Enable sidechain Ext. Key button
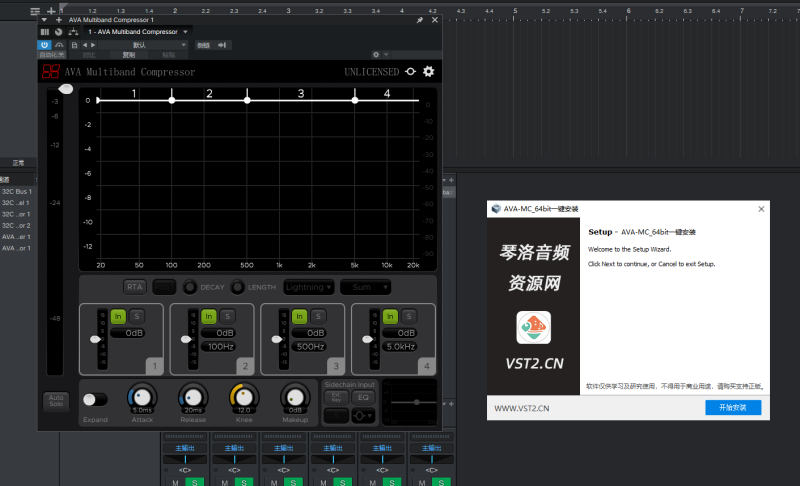This screenshot has width=800, height=486. tap(336, 397)
